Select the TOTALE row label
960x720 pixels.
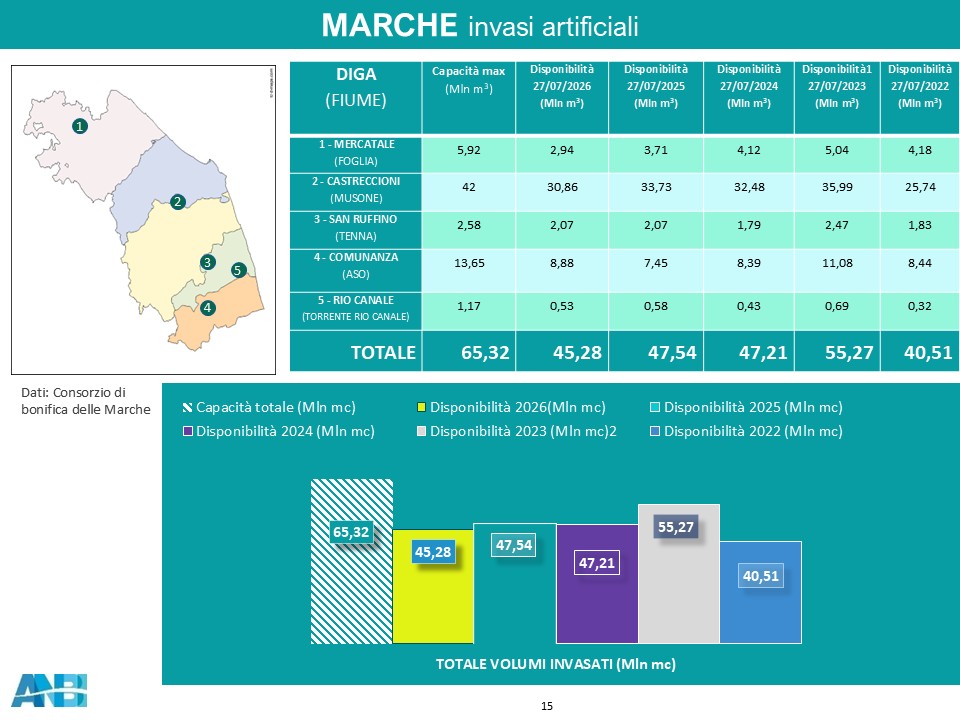click(x=383, y=353)
